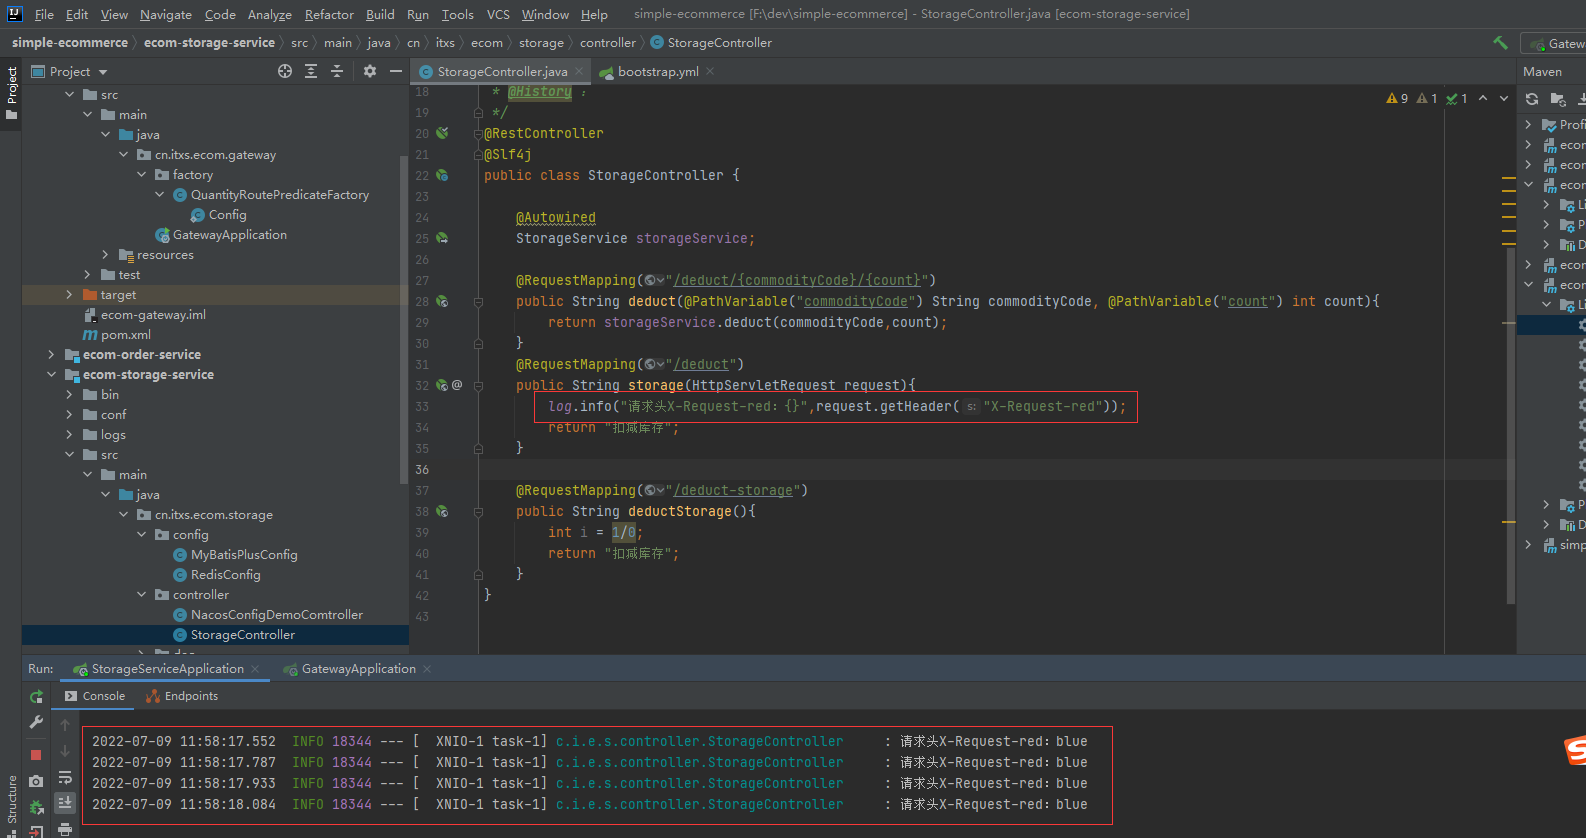The image size is (1586, 838).
Task: Click the down arrow in the console toolbar
Action: point(65,751)
